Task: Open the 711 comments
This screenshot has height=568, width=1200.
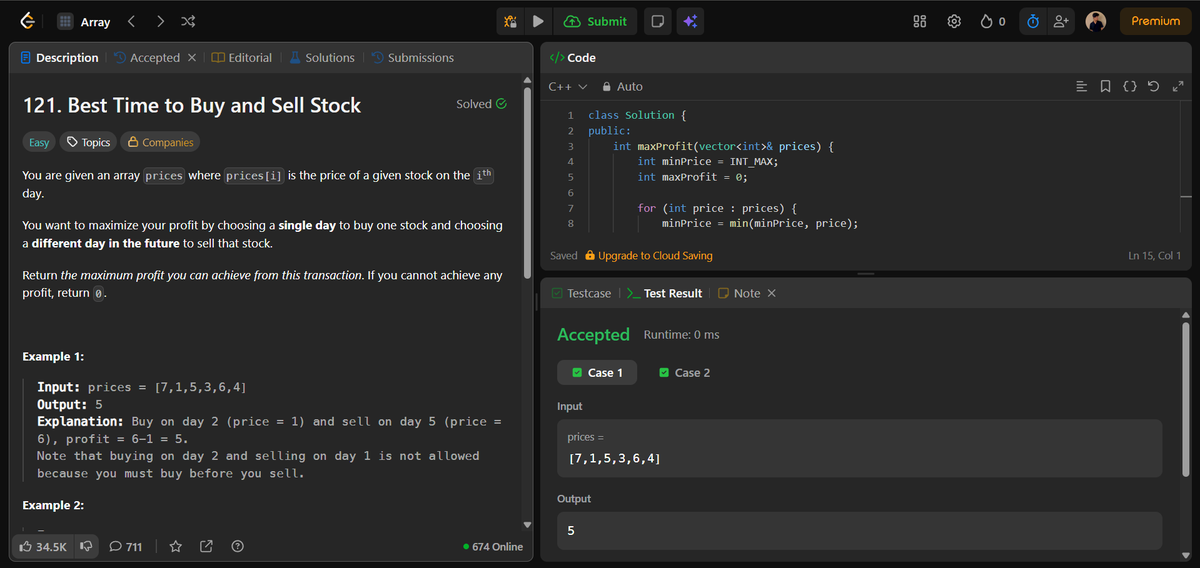Action: click(x=125, y=547)
